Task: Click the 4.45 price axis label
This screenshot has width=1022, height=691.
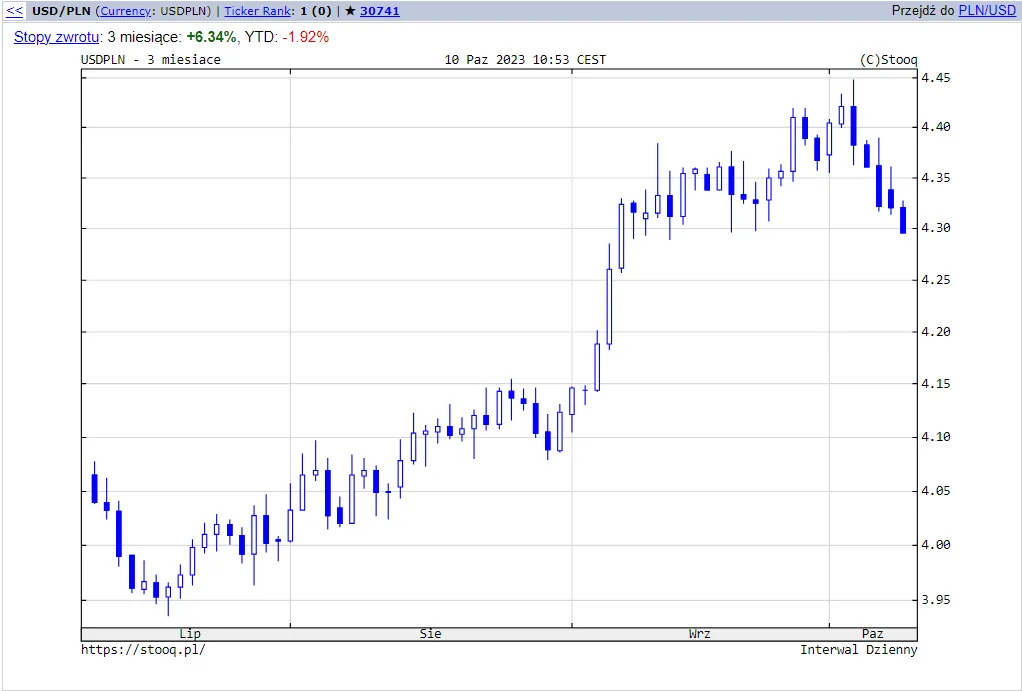Action: point(935,78)
